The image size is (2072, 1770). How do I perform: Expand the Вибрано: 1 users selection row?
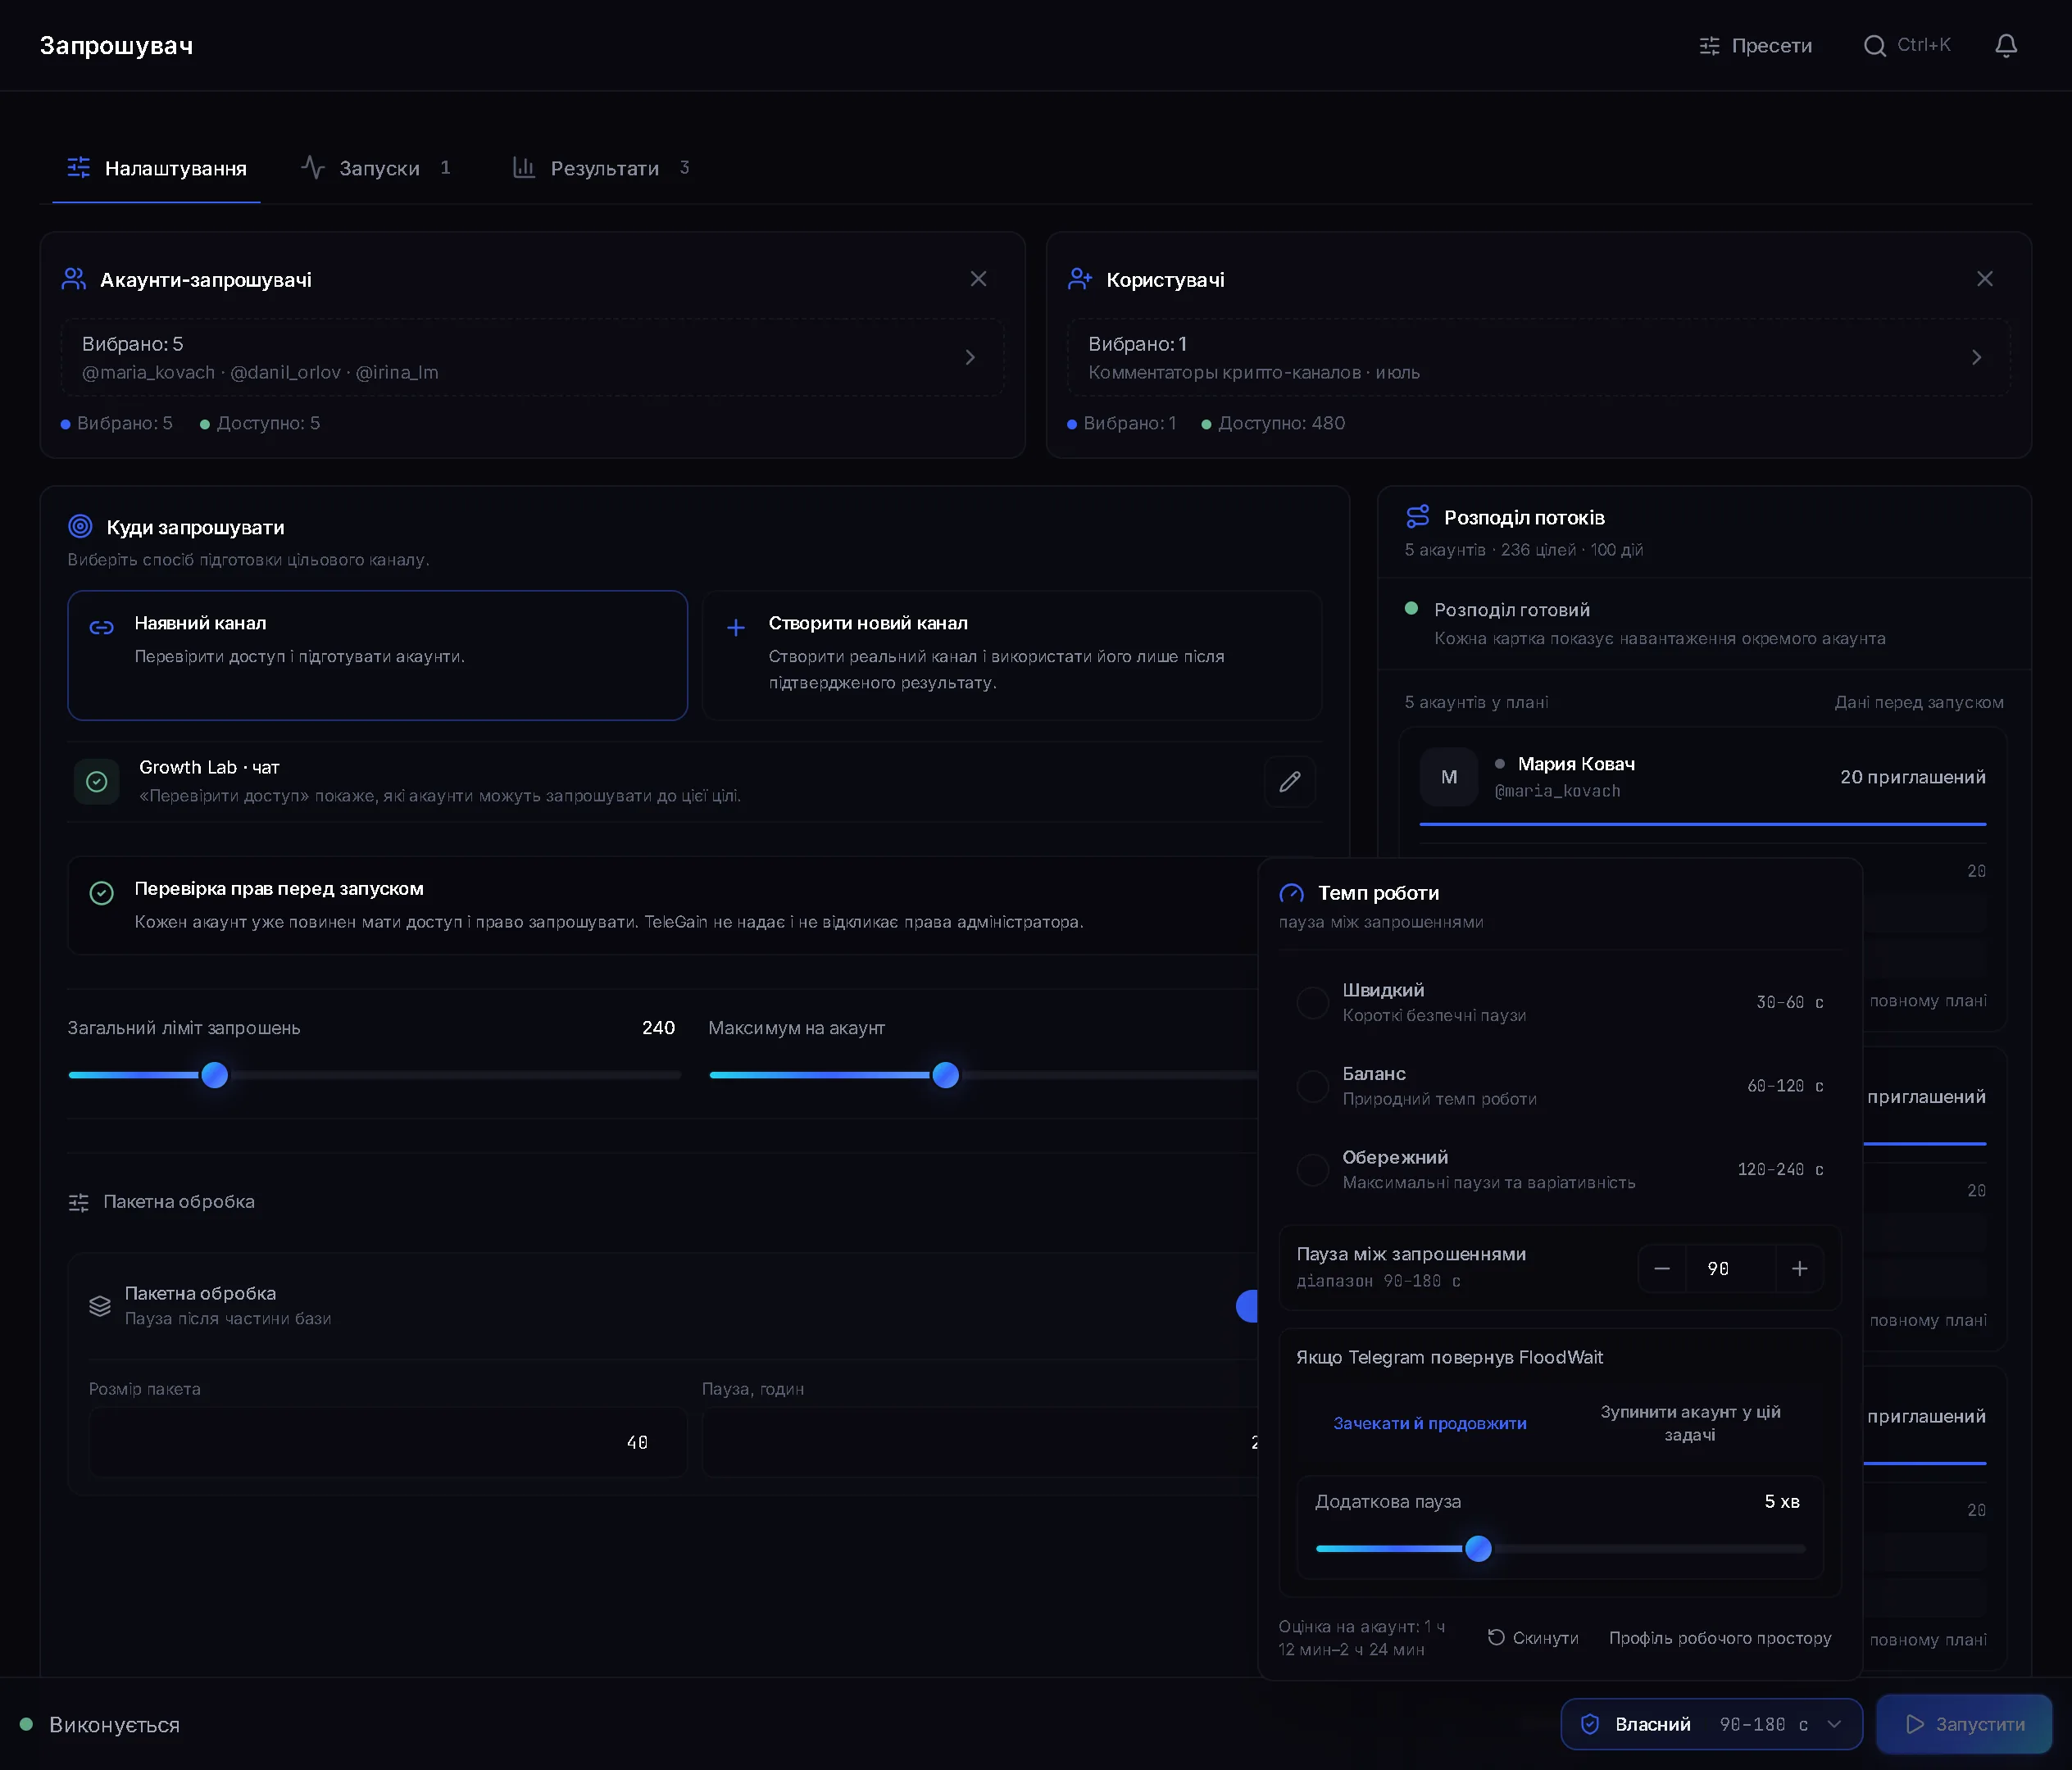point(1538,357)
